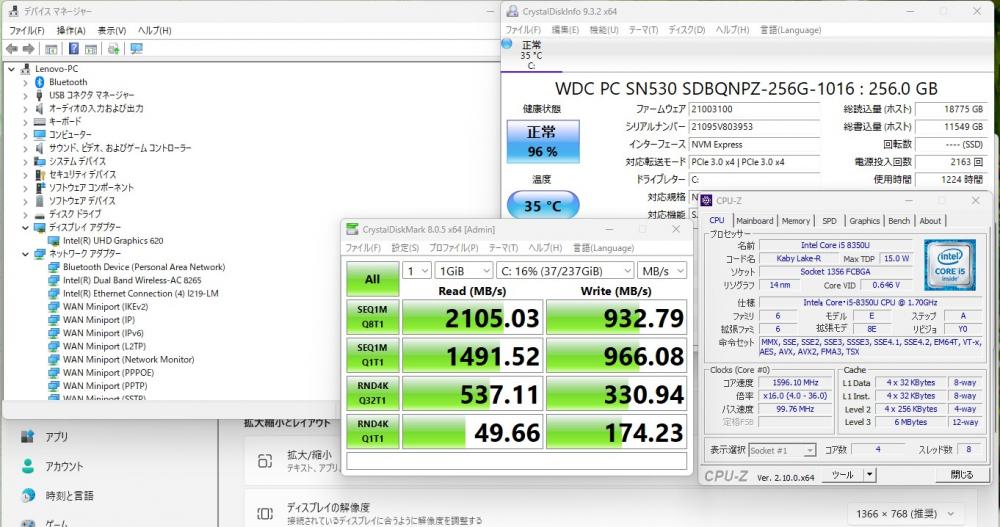The image size is (1000, 527).
Task: Open 機能(U) menu in CrystalDiskInfo
Action: coord(604,30)
